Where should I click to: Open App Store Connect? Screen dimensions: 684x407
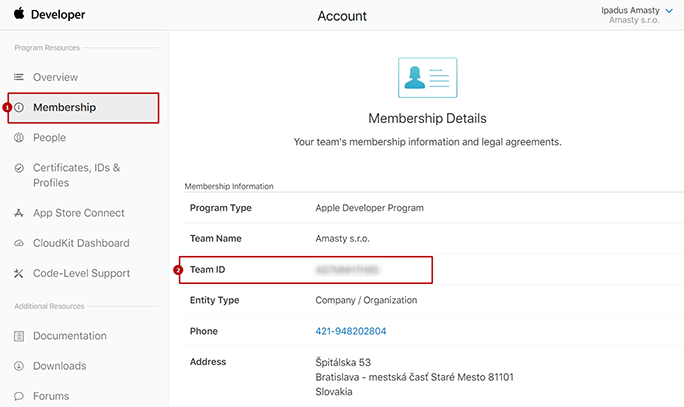pos(79,213)
